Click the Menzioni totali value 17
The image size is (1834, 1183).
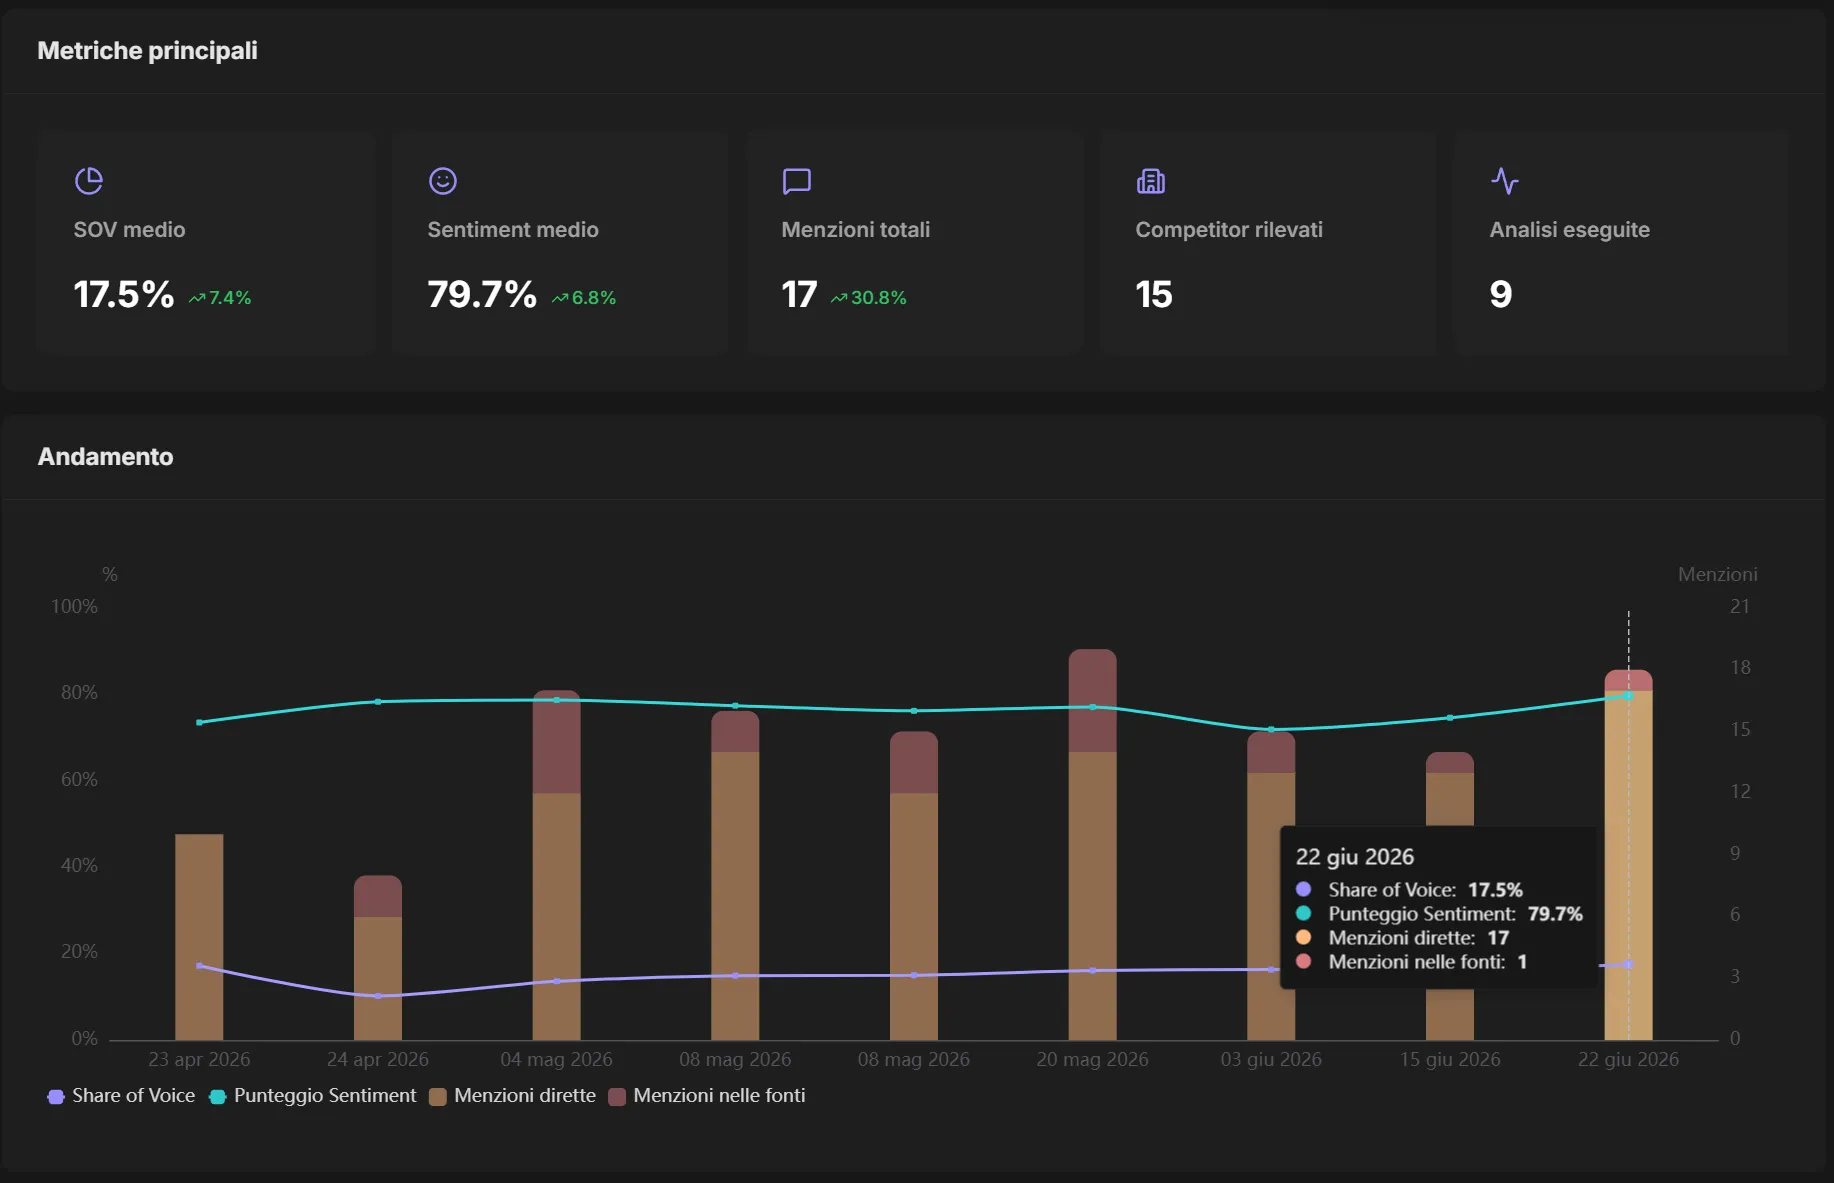(799, 295)
